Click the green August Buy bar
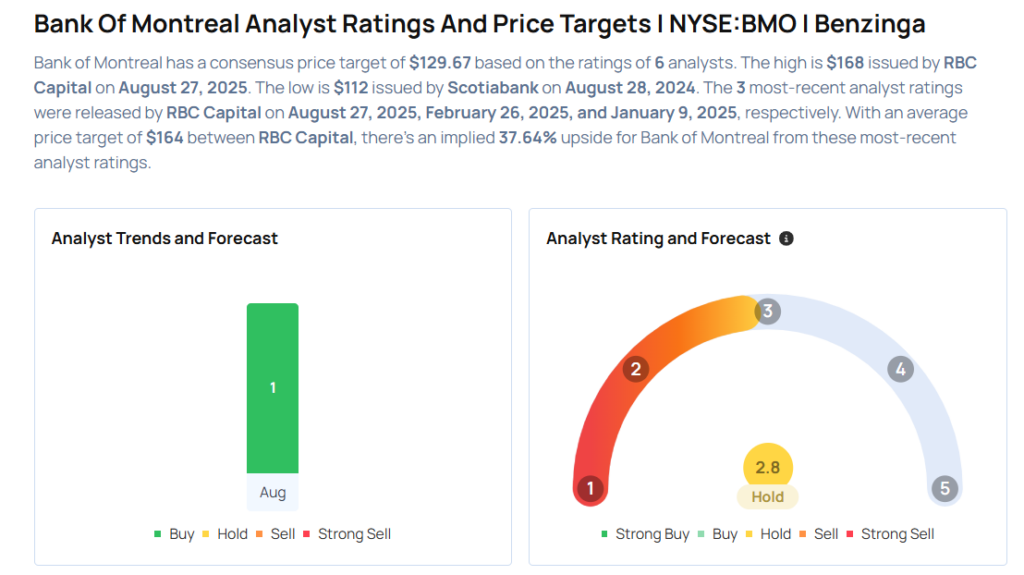The image size is (1024, 575). (x=272, y=387)
